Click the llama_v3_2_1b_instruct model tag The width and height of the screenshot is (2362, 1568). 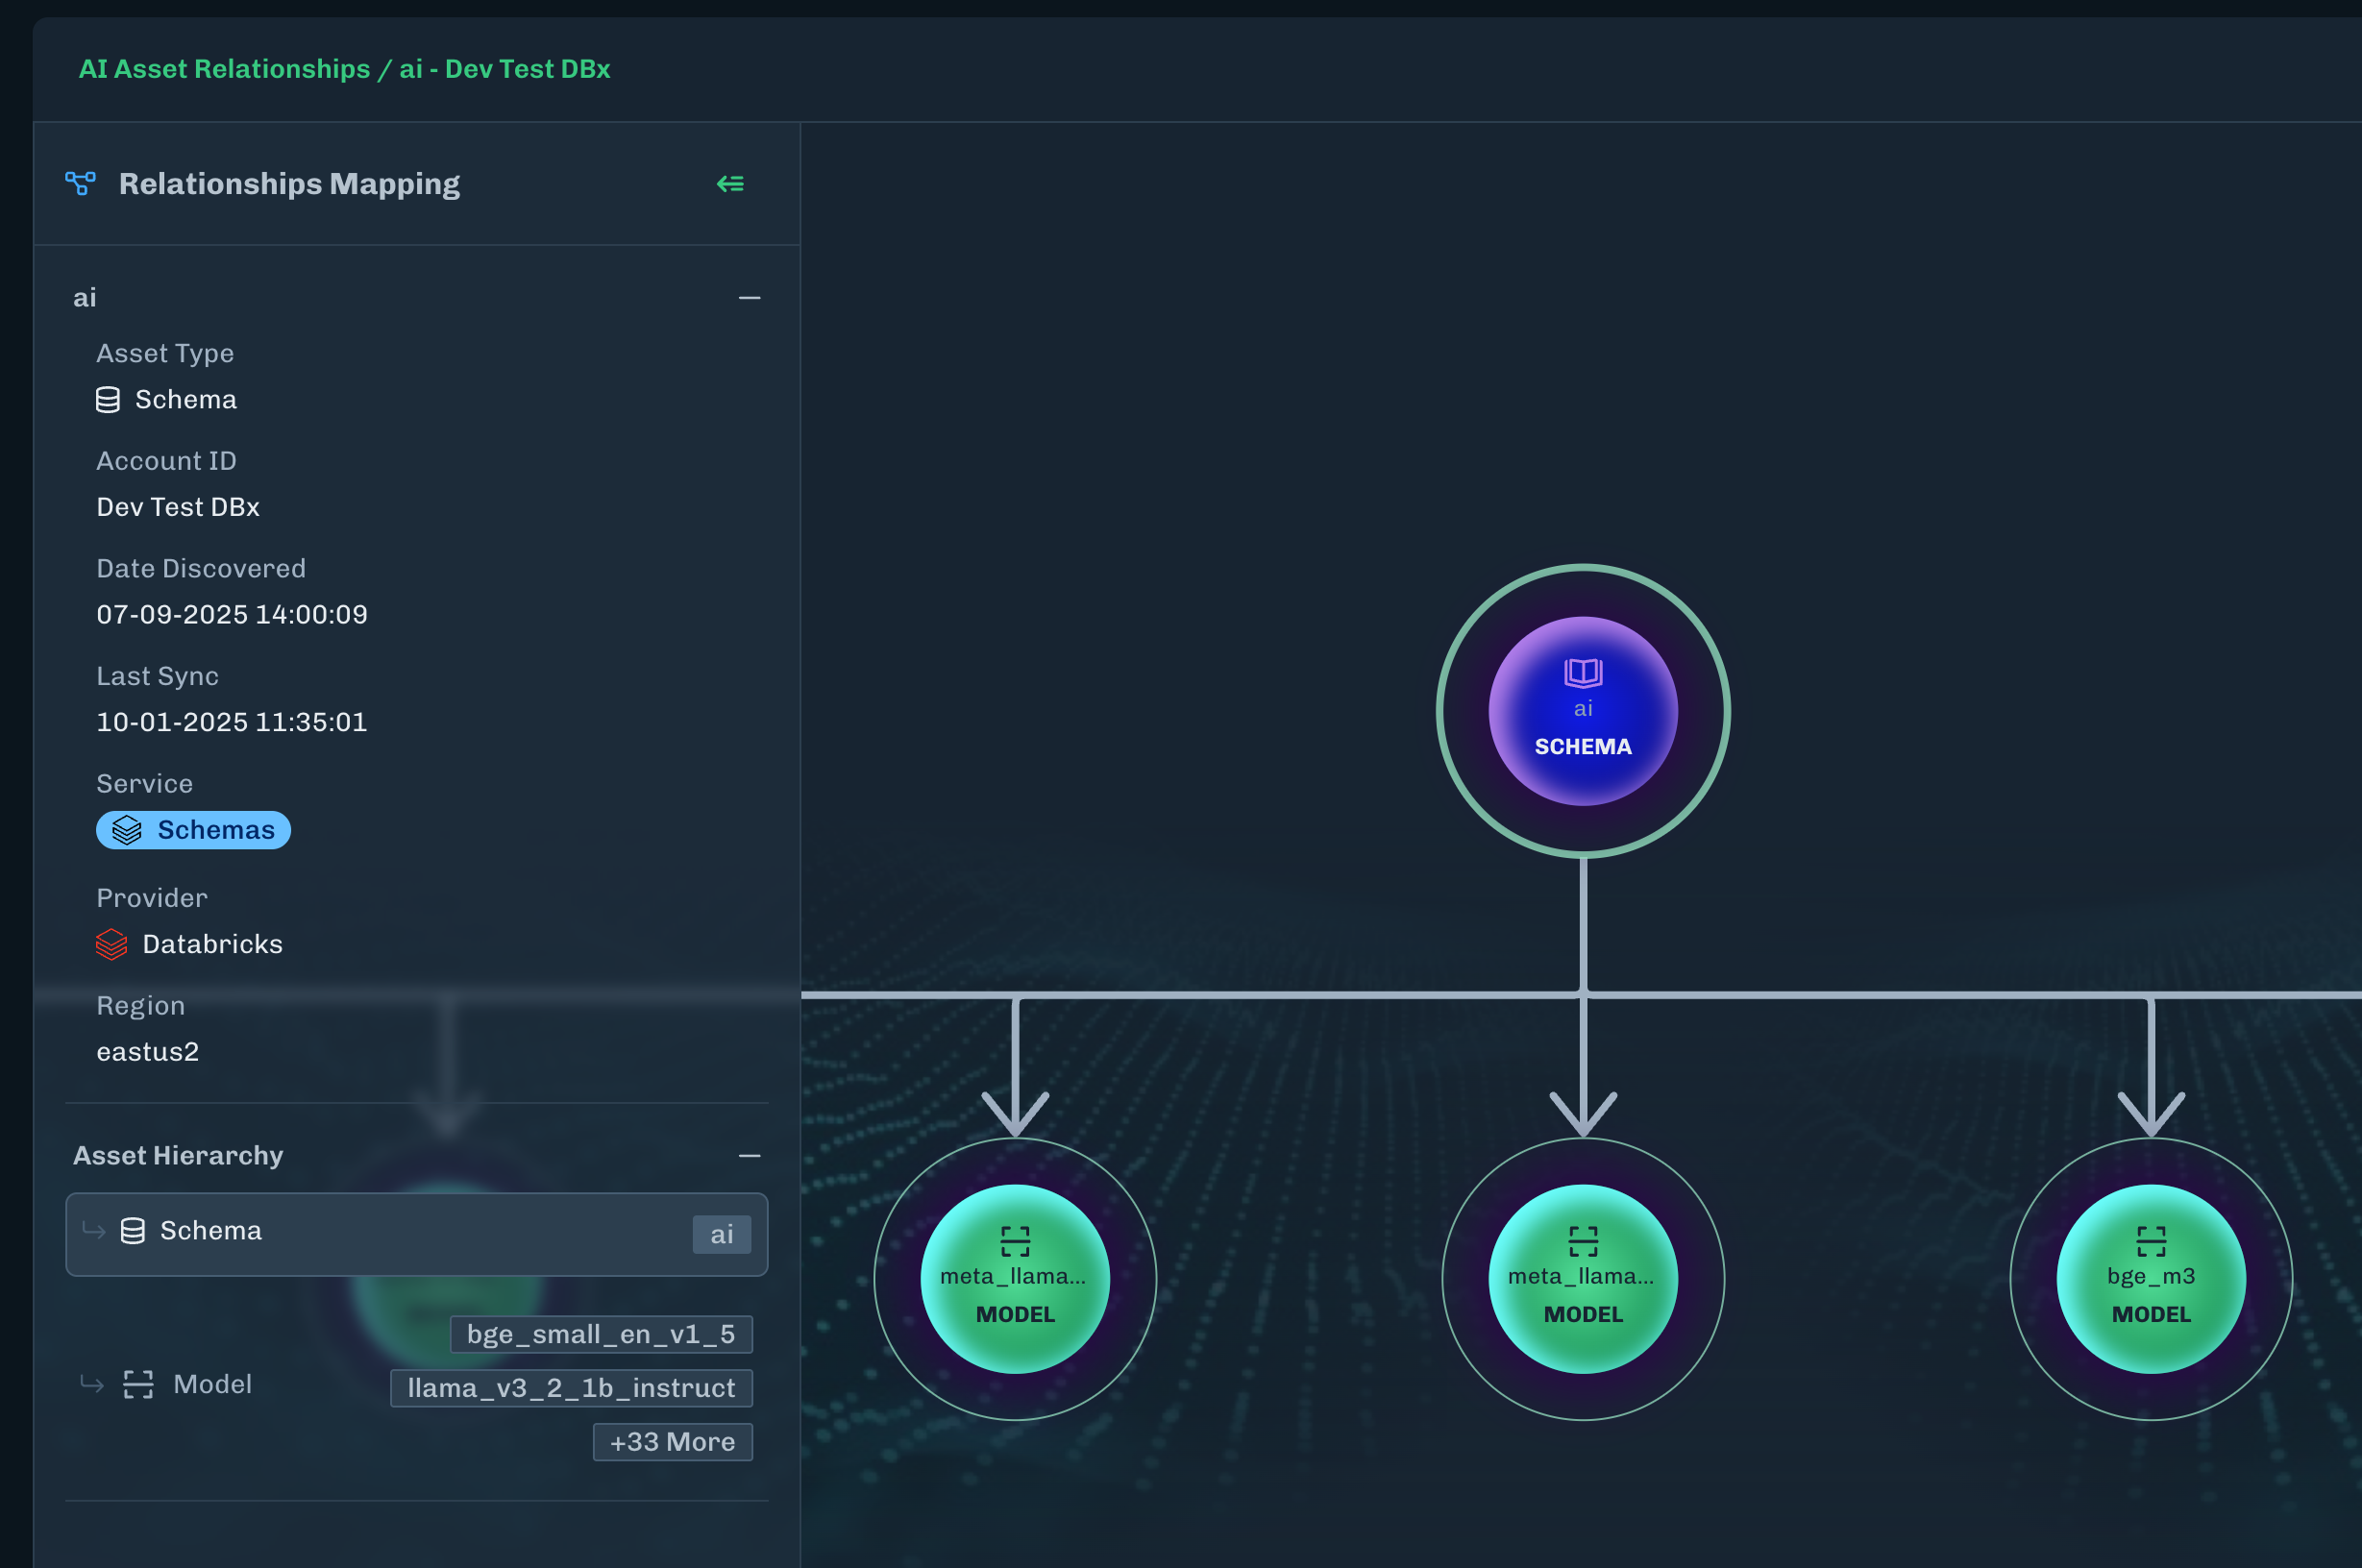pyautogui.click(x=571, y=1388)
